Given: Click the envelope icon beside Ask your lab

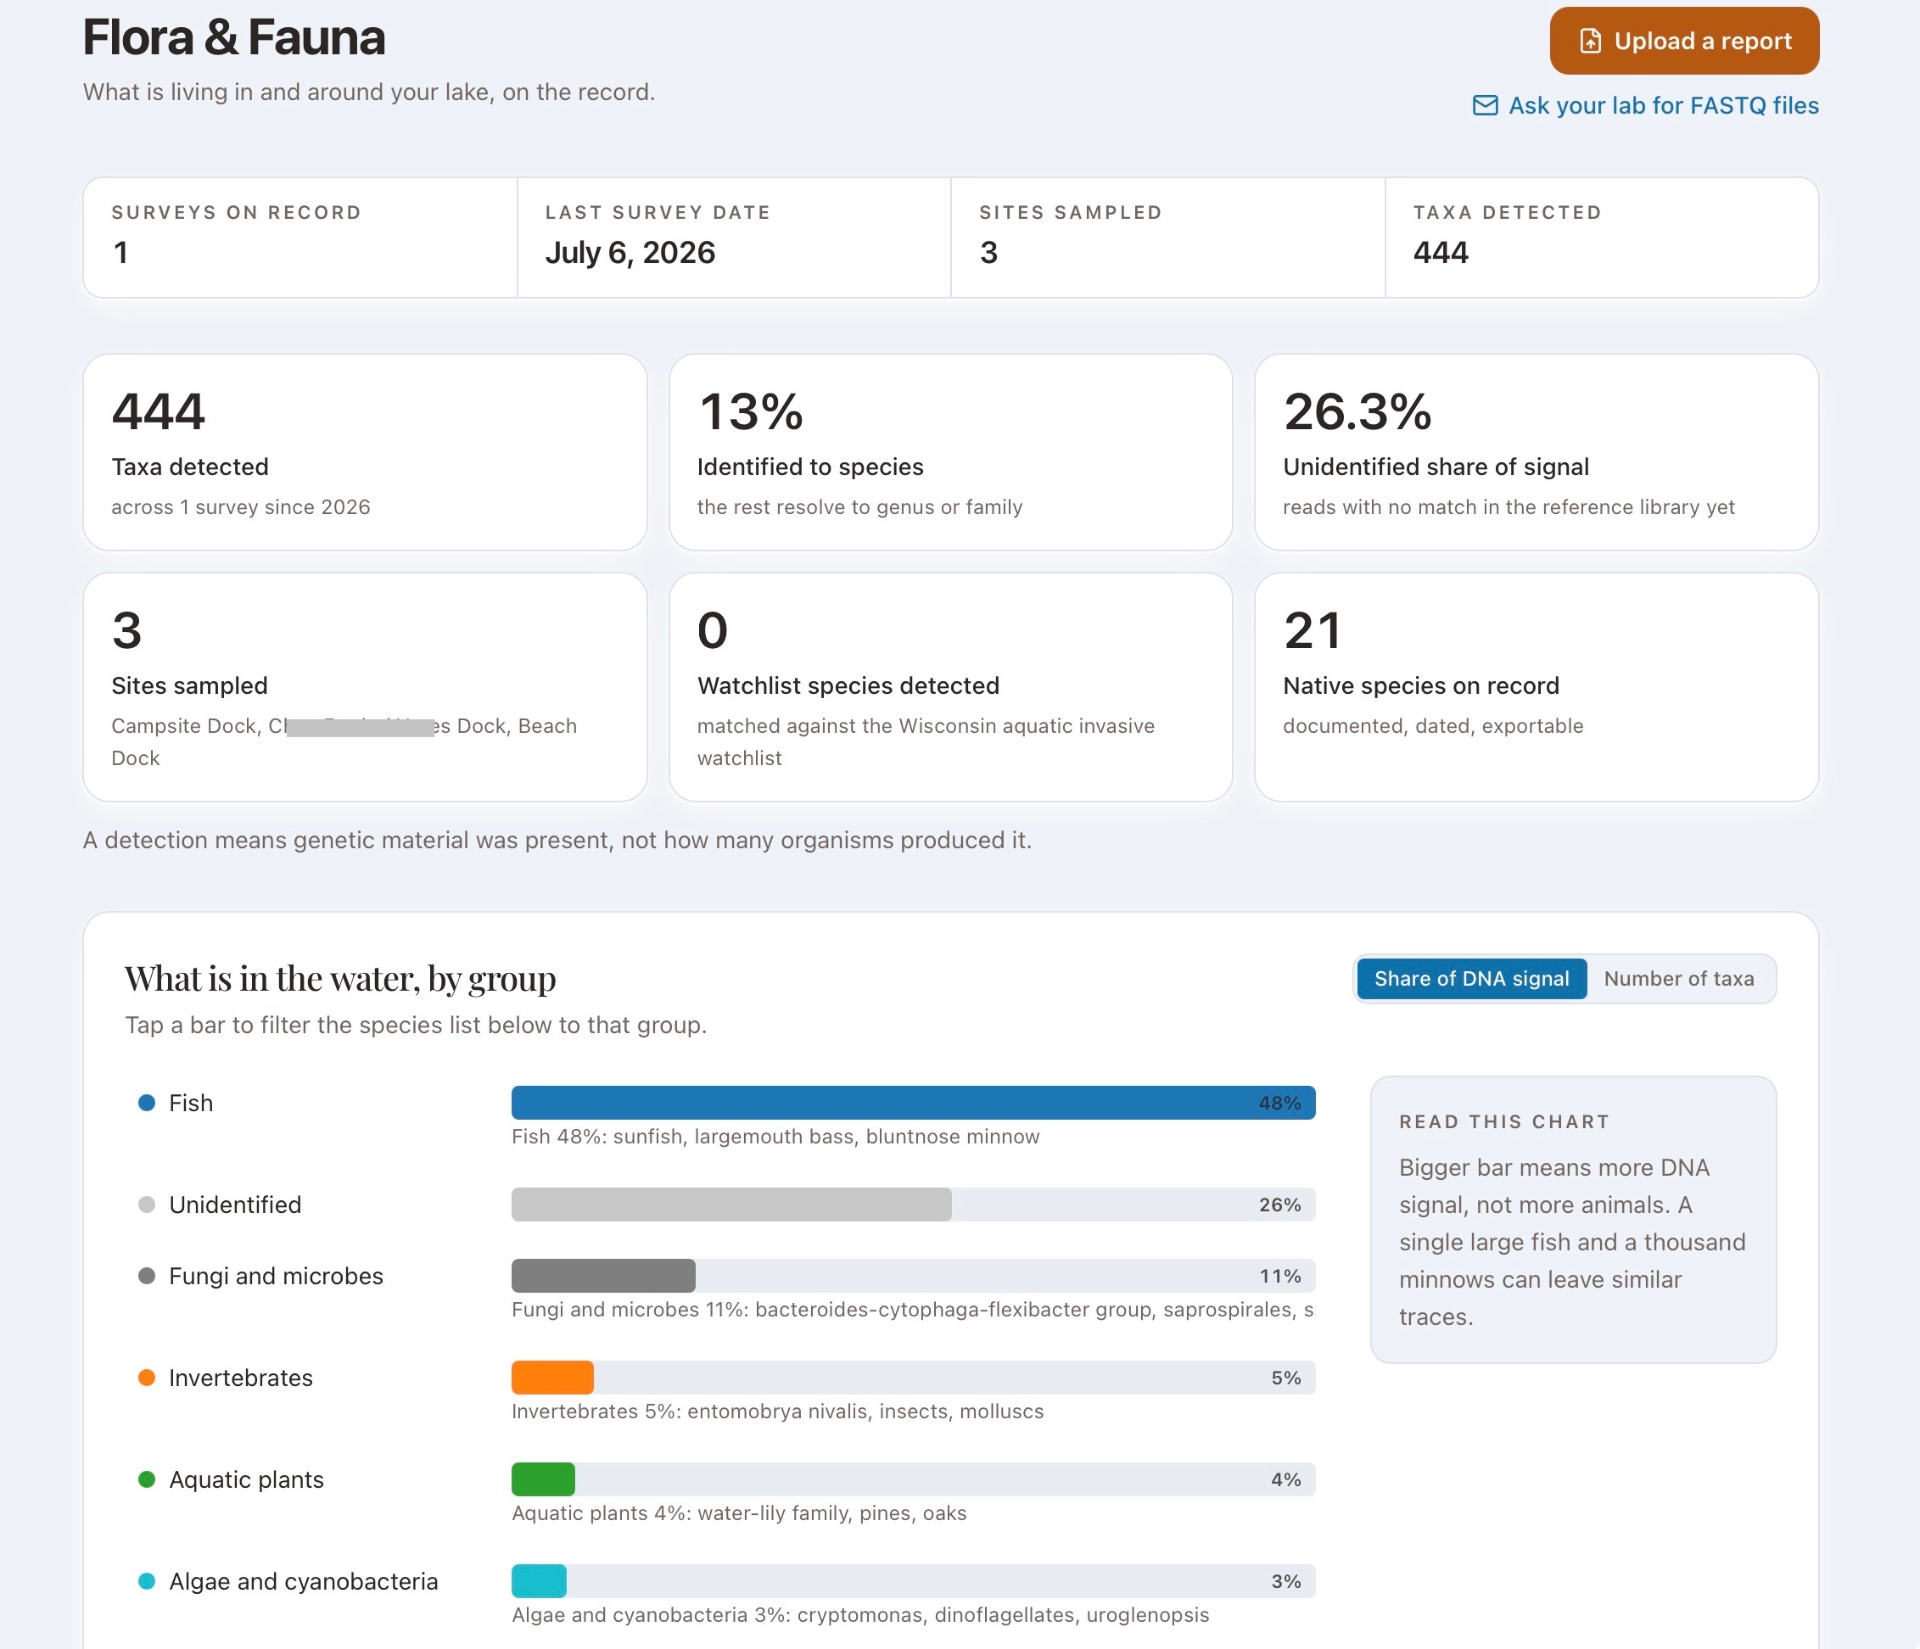Looking at the screenshot, I should point(1485,106).
